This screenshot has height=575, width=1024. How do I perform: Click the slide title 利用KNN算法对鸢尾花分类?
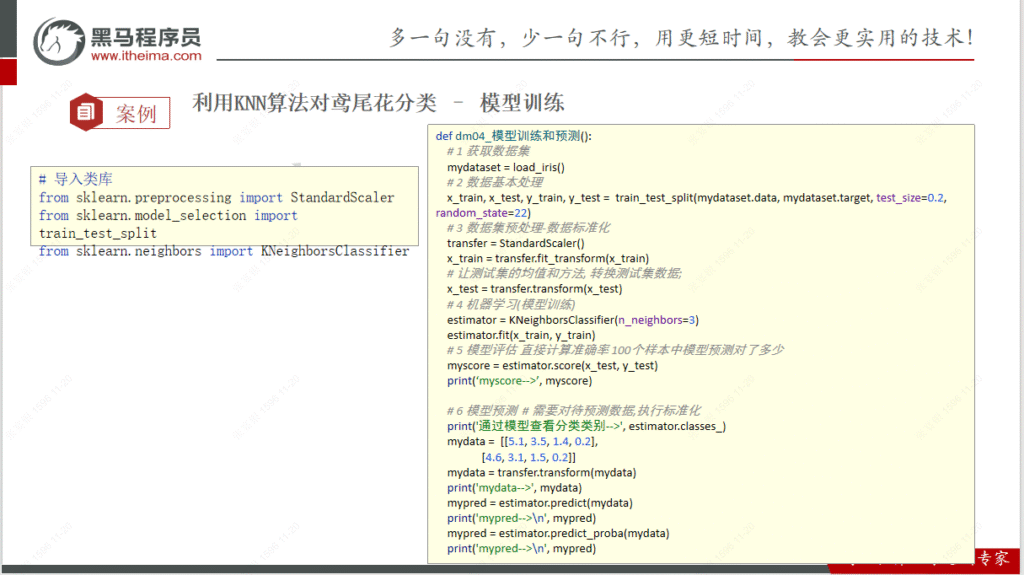click(x=315, y=102)
